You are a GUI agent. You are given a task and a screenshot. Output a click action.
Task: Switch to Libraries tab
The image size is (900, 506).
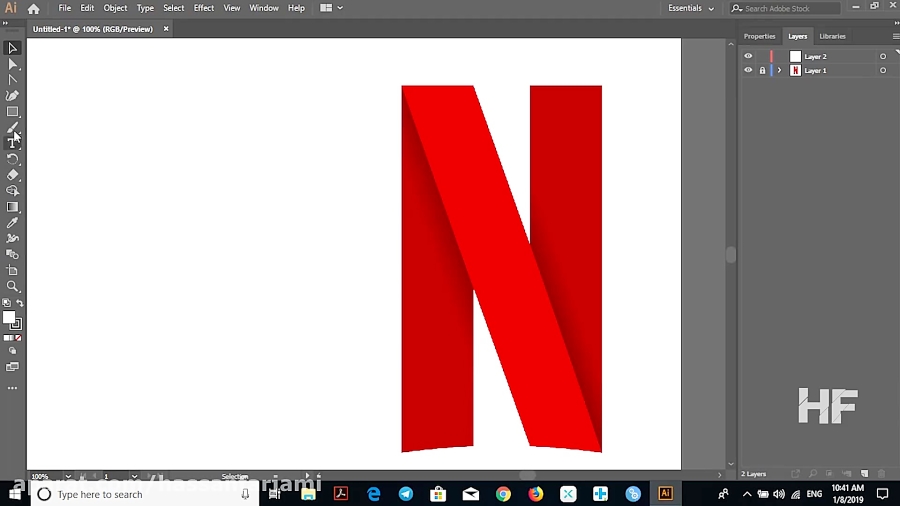832,36
